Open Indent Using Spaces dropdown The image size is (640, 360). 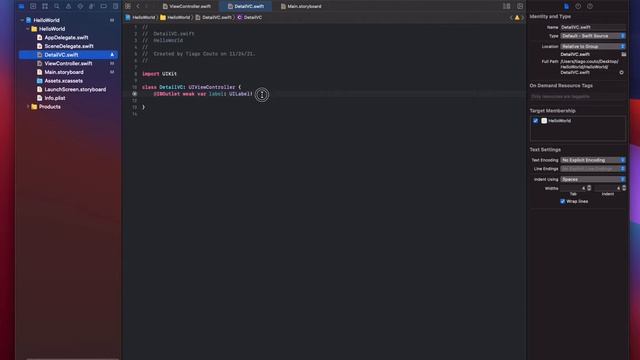(593, 179)
